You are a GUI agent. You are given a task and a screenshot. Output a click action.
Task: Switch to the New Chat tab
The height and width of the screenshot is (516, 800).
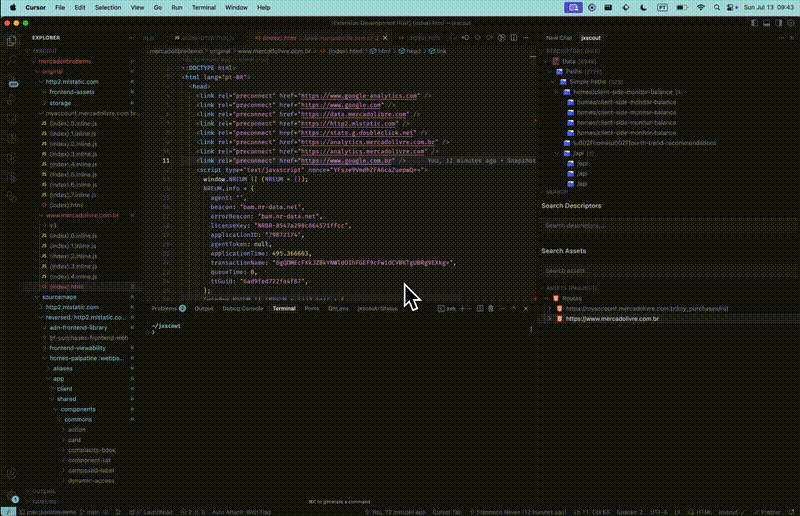point(559,38)
